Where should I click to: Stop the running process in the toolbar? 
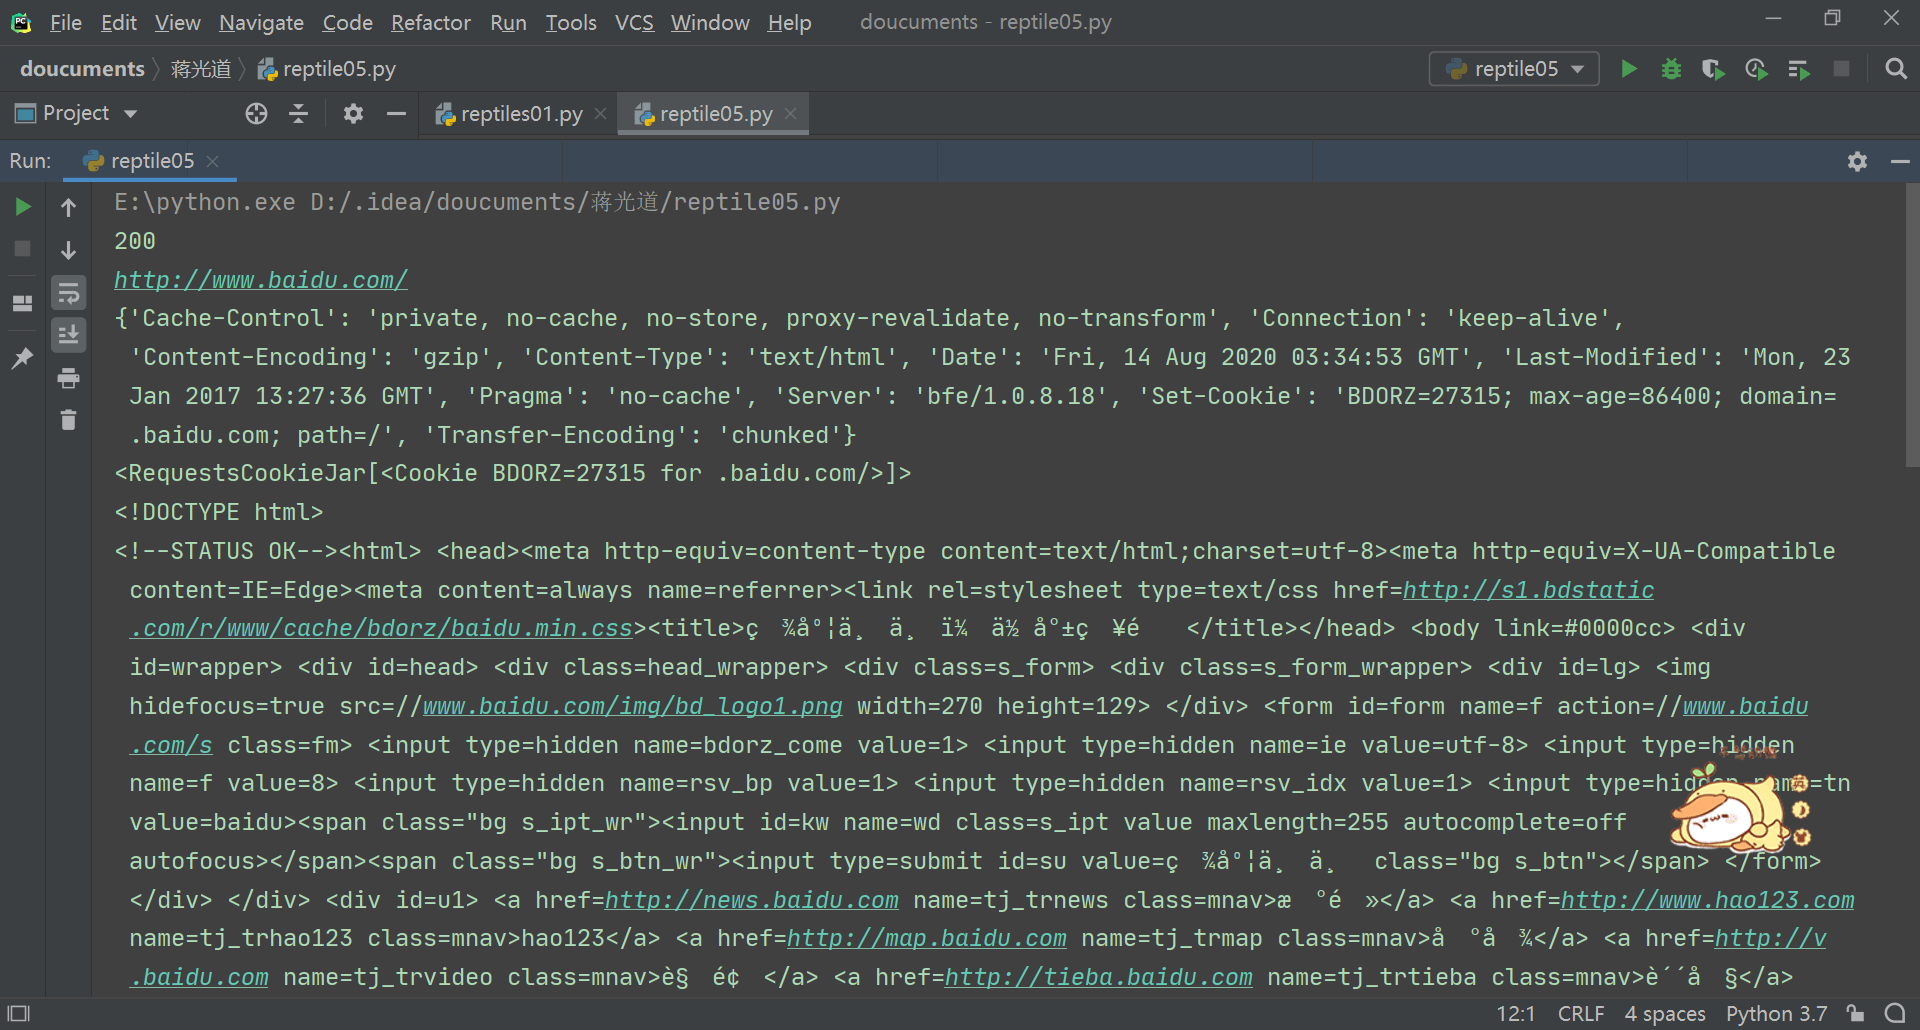1841,69
